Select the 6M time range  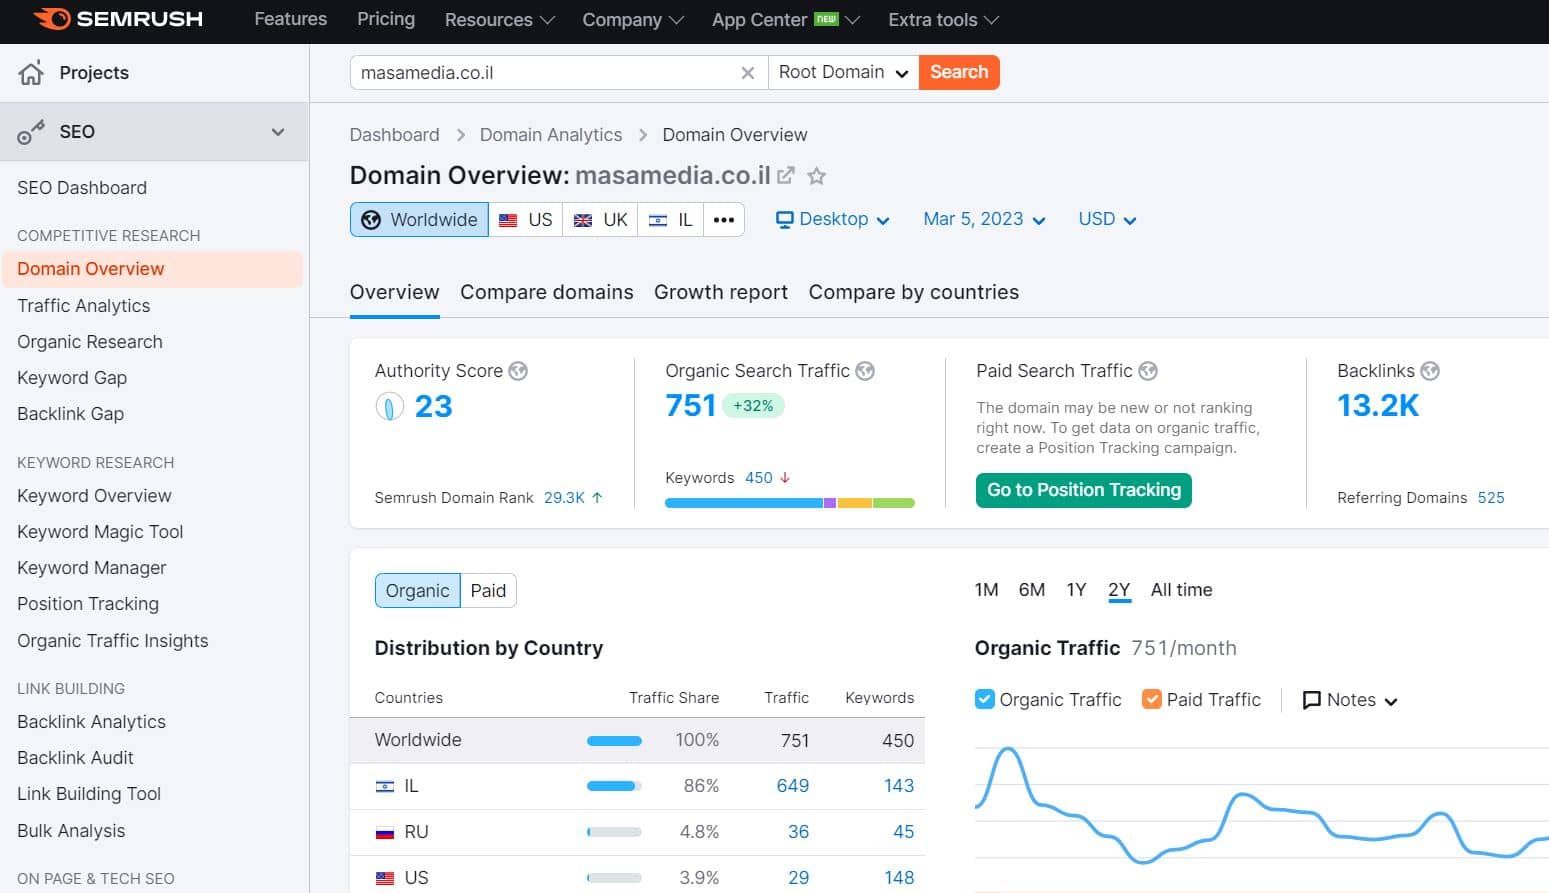click(x=1032, y=590)
